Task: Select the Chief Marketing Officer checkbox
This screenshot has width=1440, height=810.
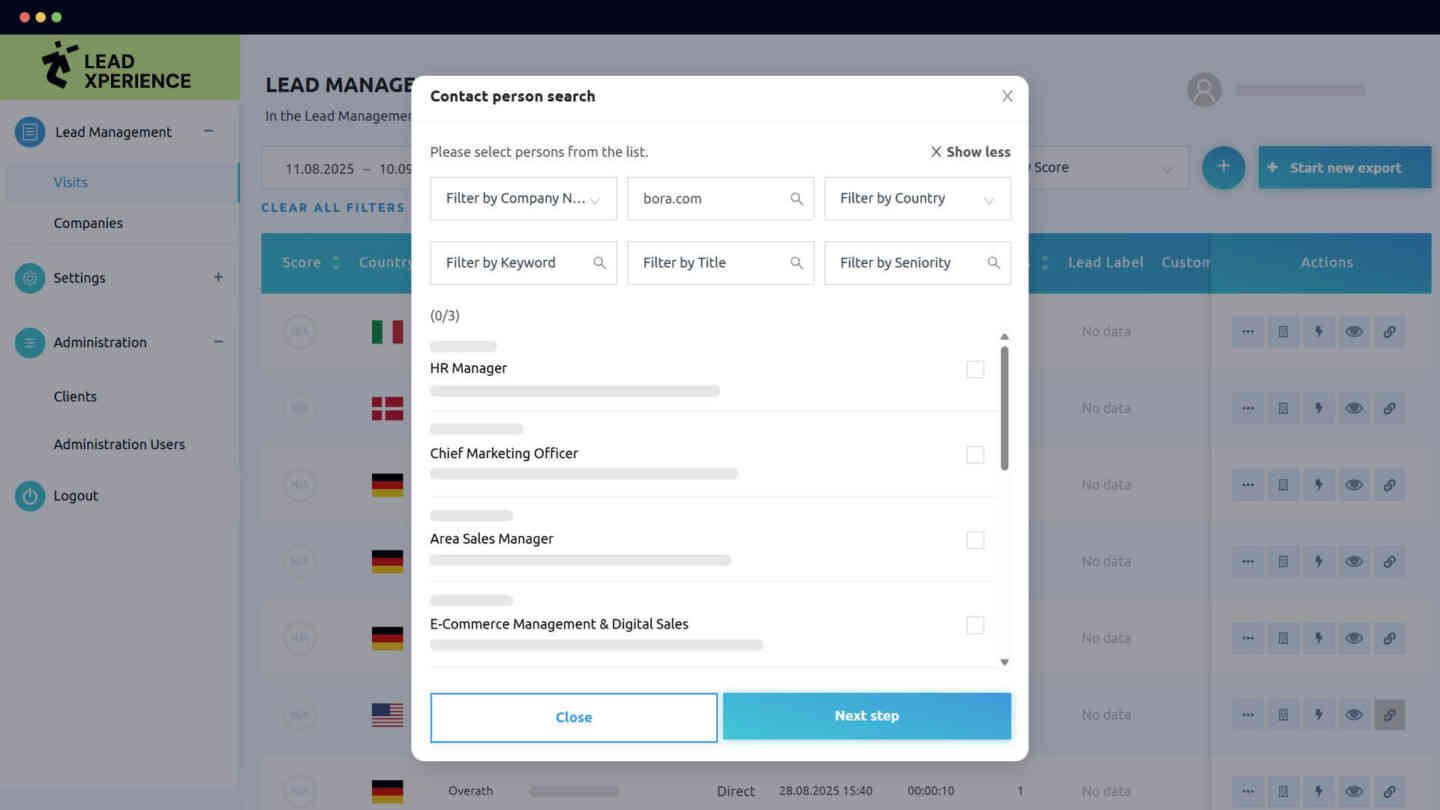Action: [x=975, y=455]
